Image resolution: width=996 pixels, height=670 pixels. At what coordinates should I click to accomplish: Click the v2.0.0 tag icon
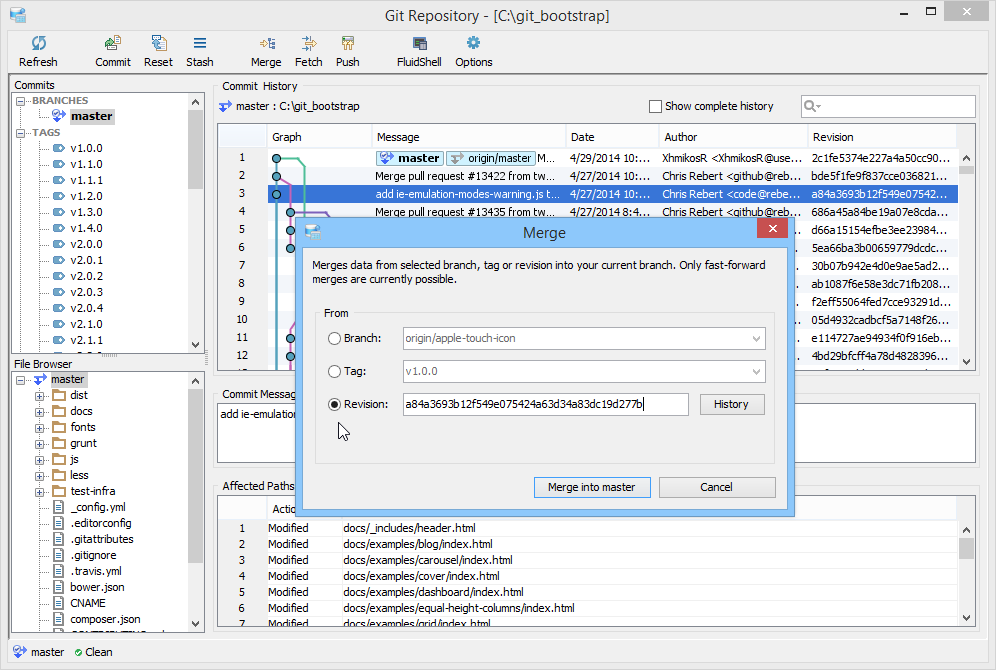59,244
